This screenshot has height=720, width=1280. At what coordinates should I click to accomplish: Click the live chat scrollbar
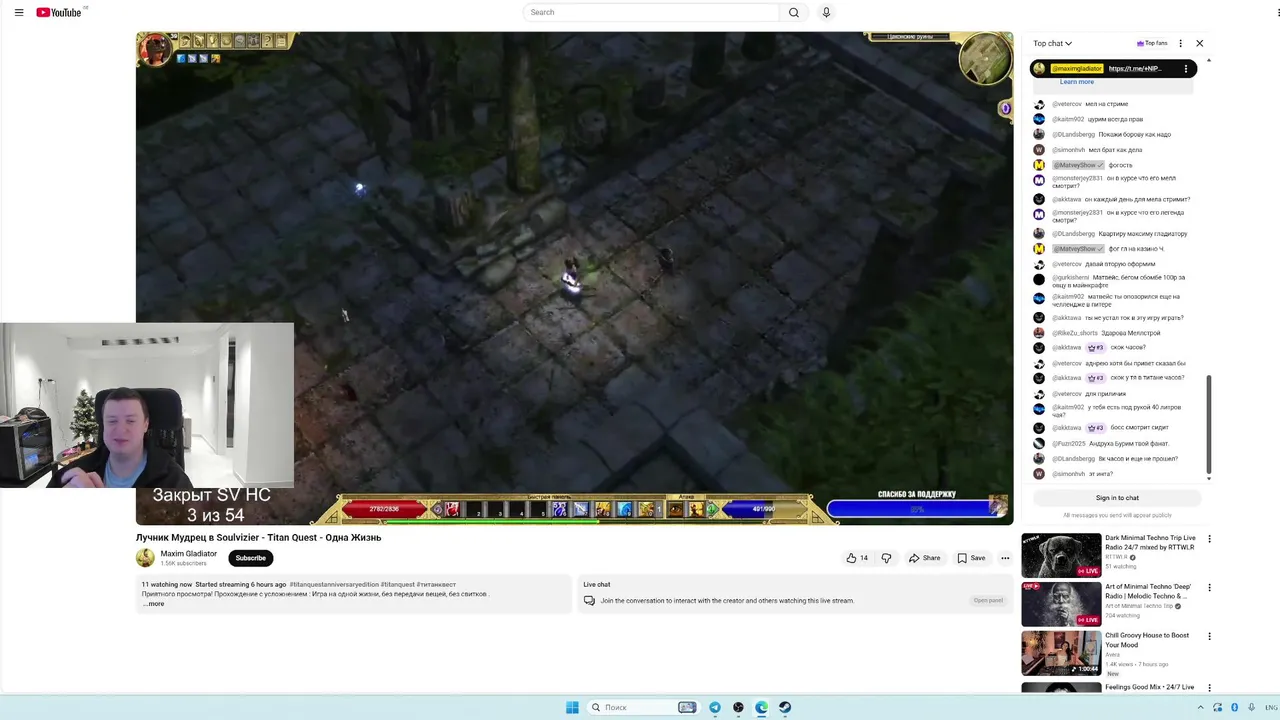coord(1208,424)
